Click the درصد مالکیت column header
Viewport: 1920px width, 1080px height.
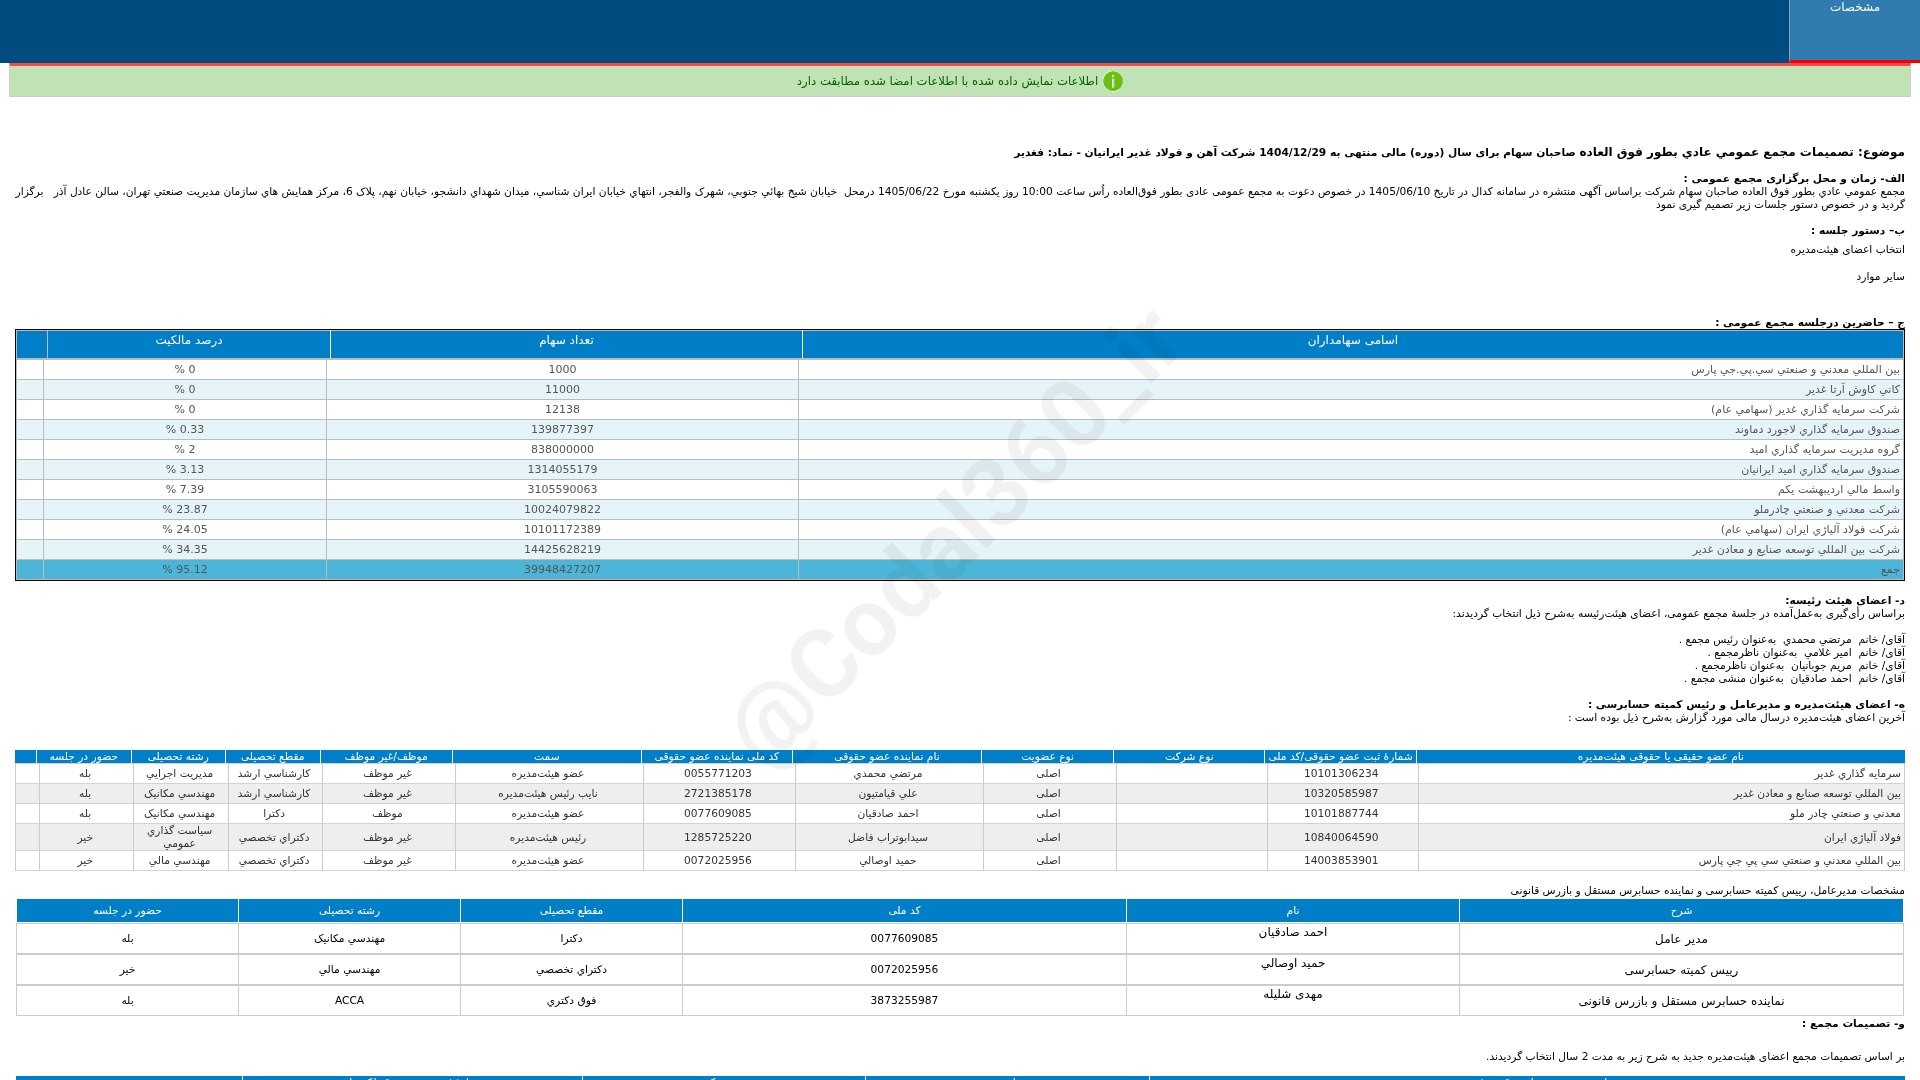point(188,343)
